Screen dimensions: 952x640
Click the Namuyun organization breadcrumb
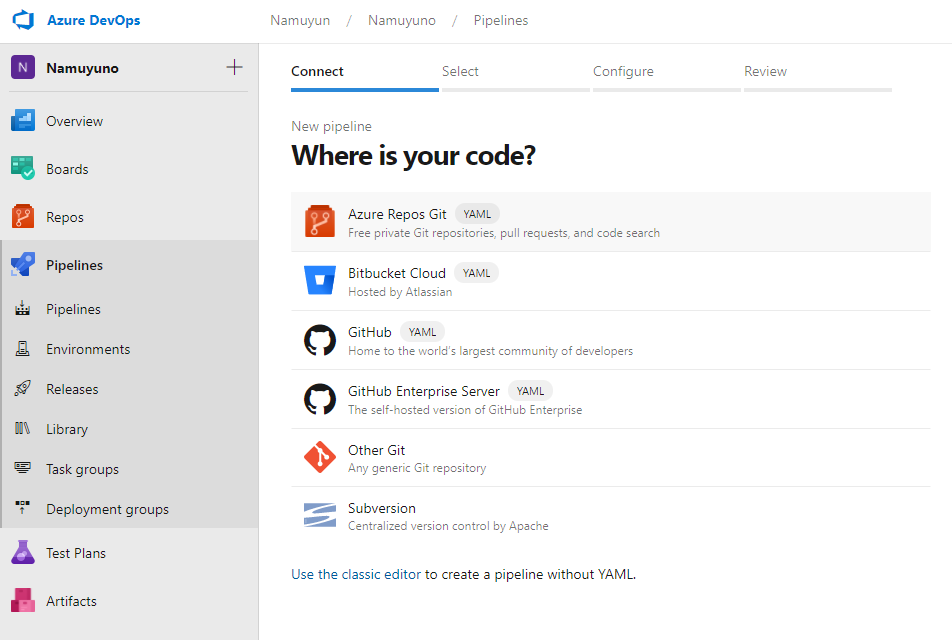pyautogui.click(x=300, y=20)
